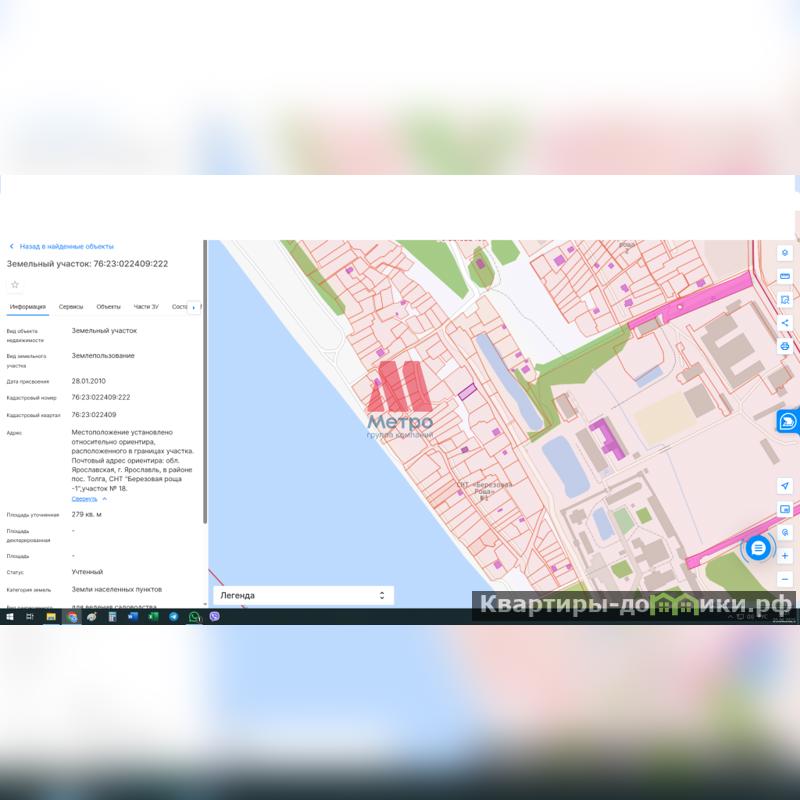The width and height of the screenshot is (800, 800).
Task: Expand the Легенда dropdown
Action: click(302, 595)
